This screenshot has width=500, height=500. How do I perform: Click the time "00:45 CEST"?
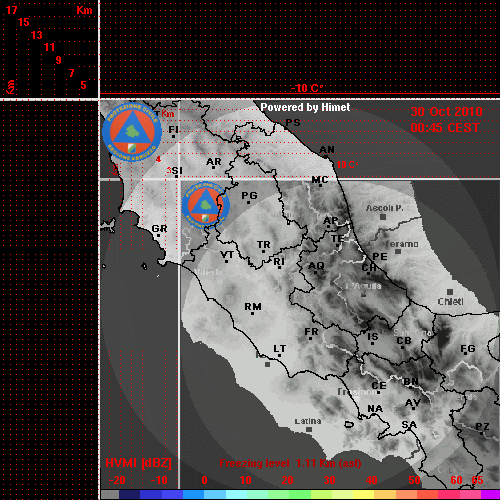coord(445,128)
